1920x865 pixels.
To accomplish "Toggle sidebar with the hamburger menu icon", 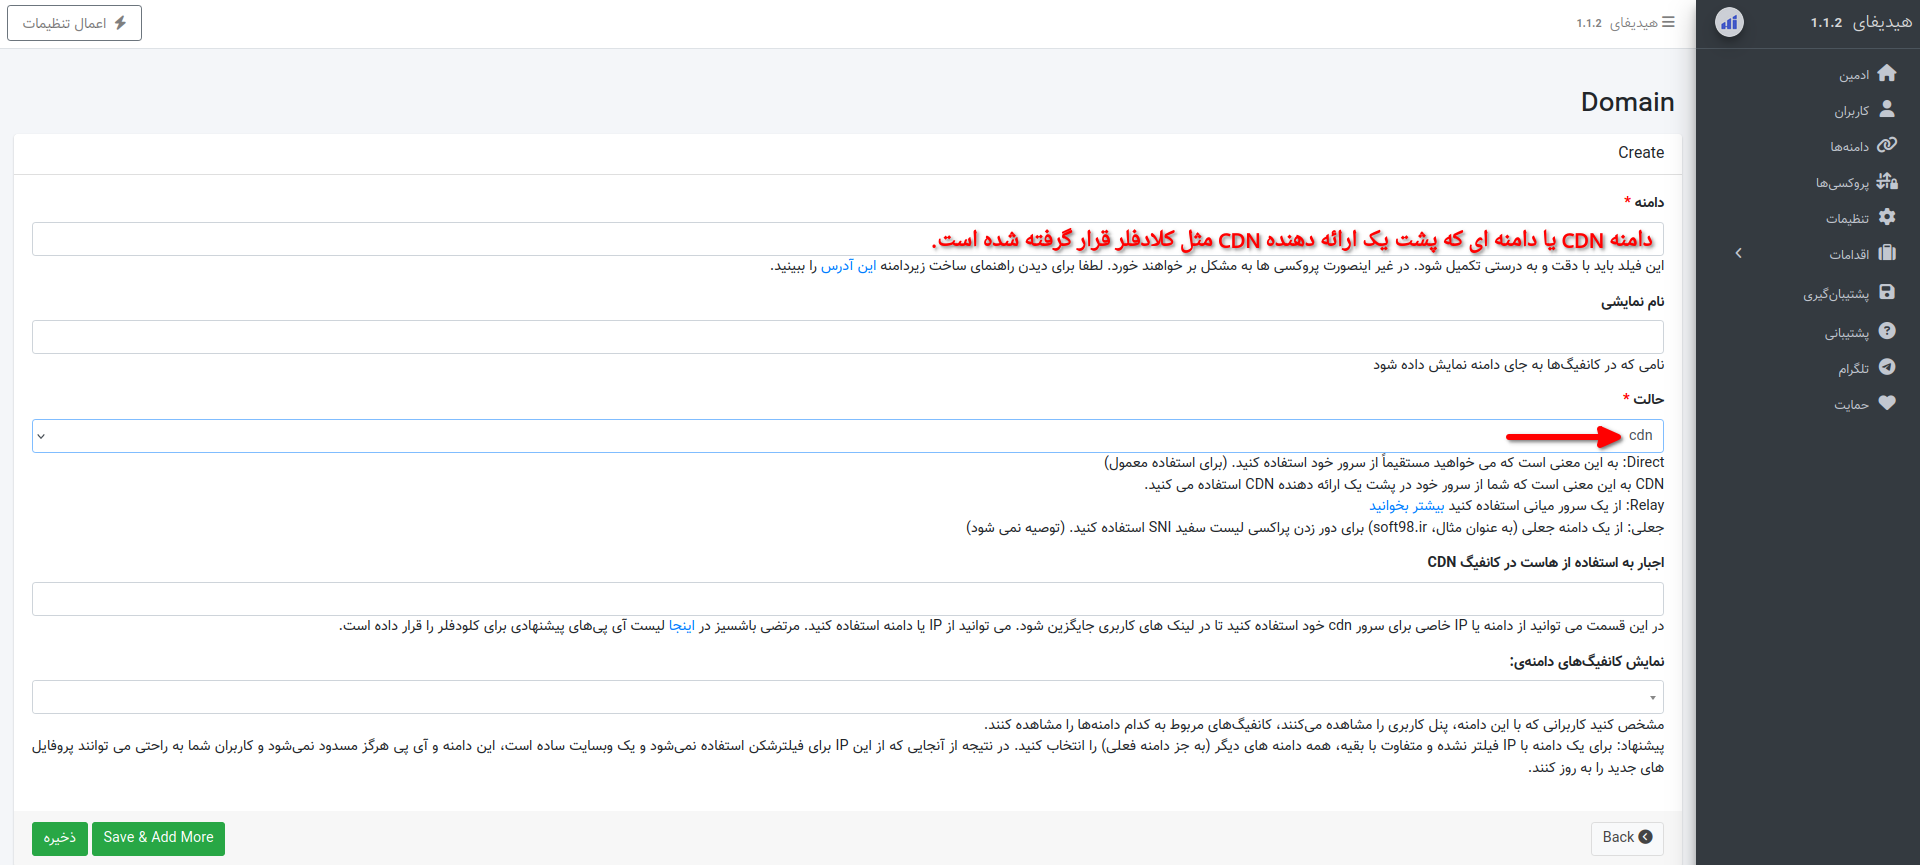I will click(x=1668, y=22).
